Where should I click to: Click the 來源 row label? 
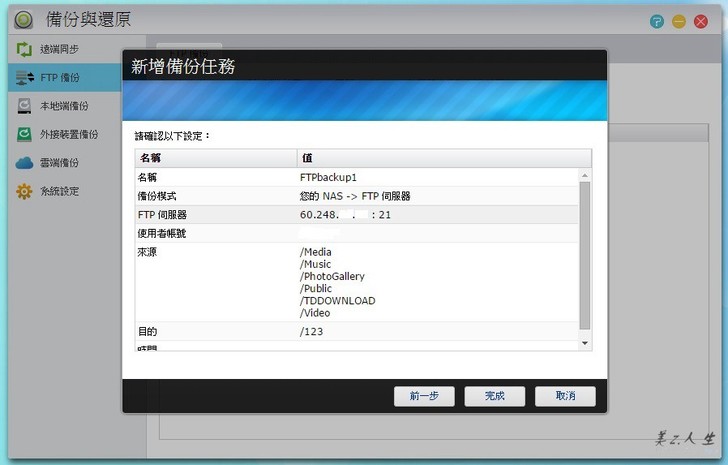pyautogui.click(x=147, y=252)
